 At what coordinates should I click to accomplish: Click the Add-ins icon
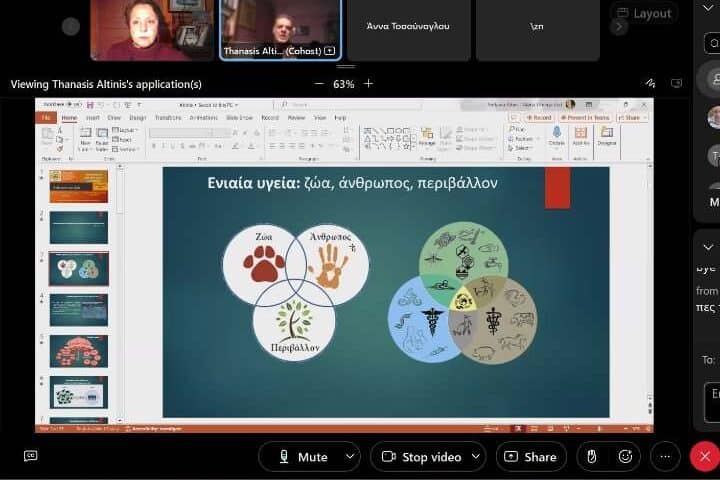tap(581, 134)
